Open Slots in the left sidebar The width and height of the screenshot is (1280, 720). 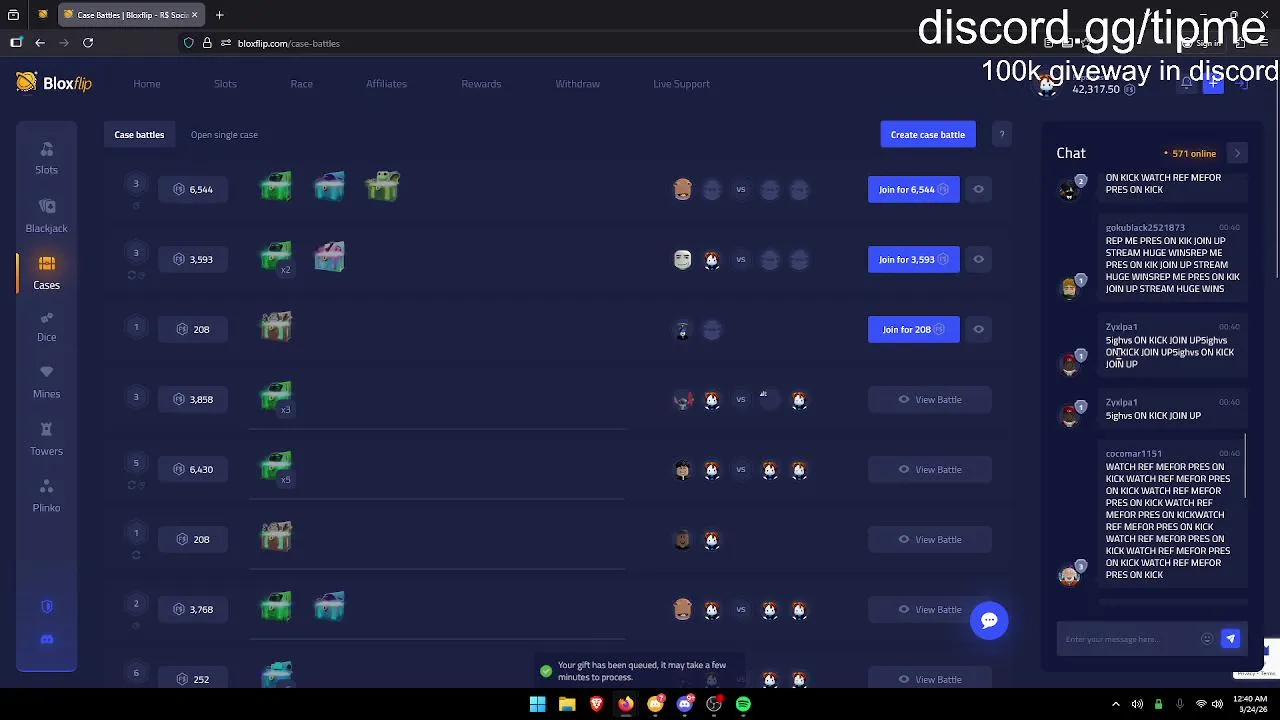click(x=46, y=158)
